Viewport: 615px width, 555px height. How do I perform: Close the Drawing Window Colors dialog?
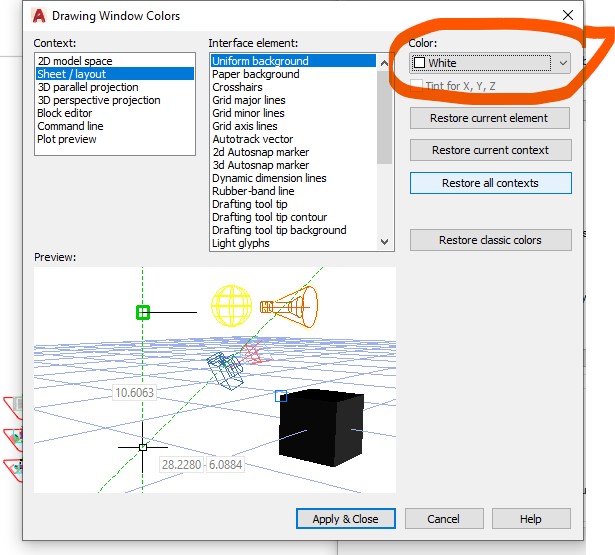click(x=568, y=15)
